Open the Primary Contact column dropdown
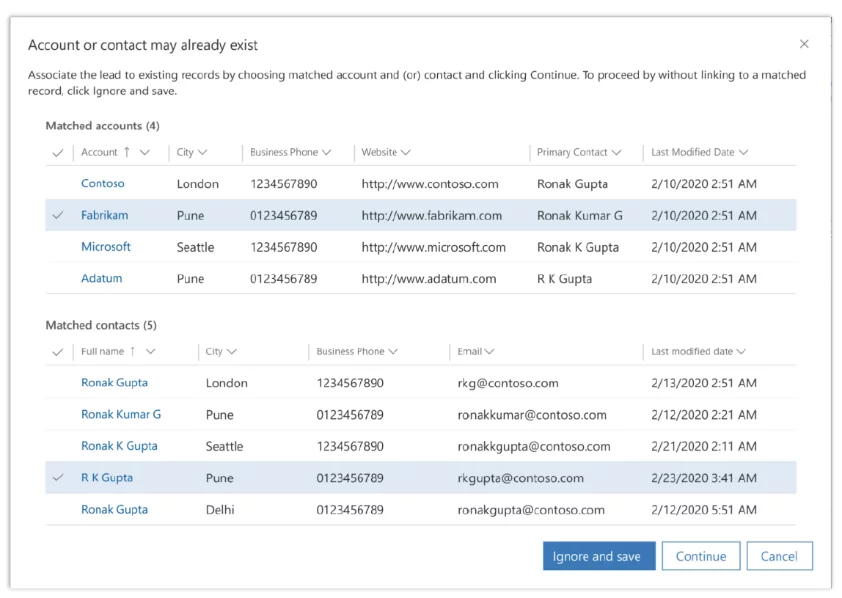The width and height of the screenshot is (842, 598). [616, 152]
